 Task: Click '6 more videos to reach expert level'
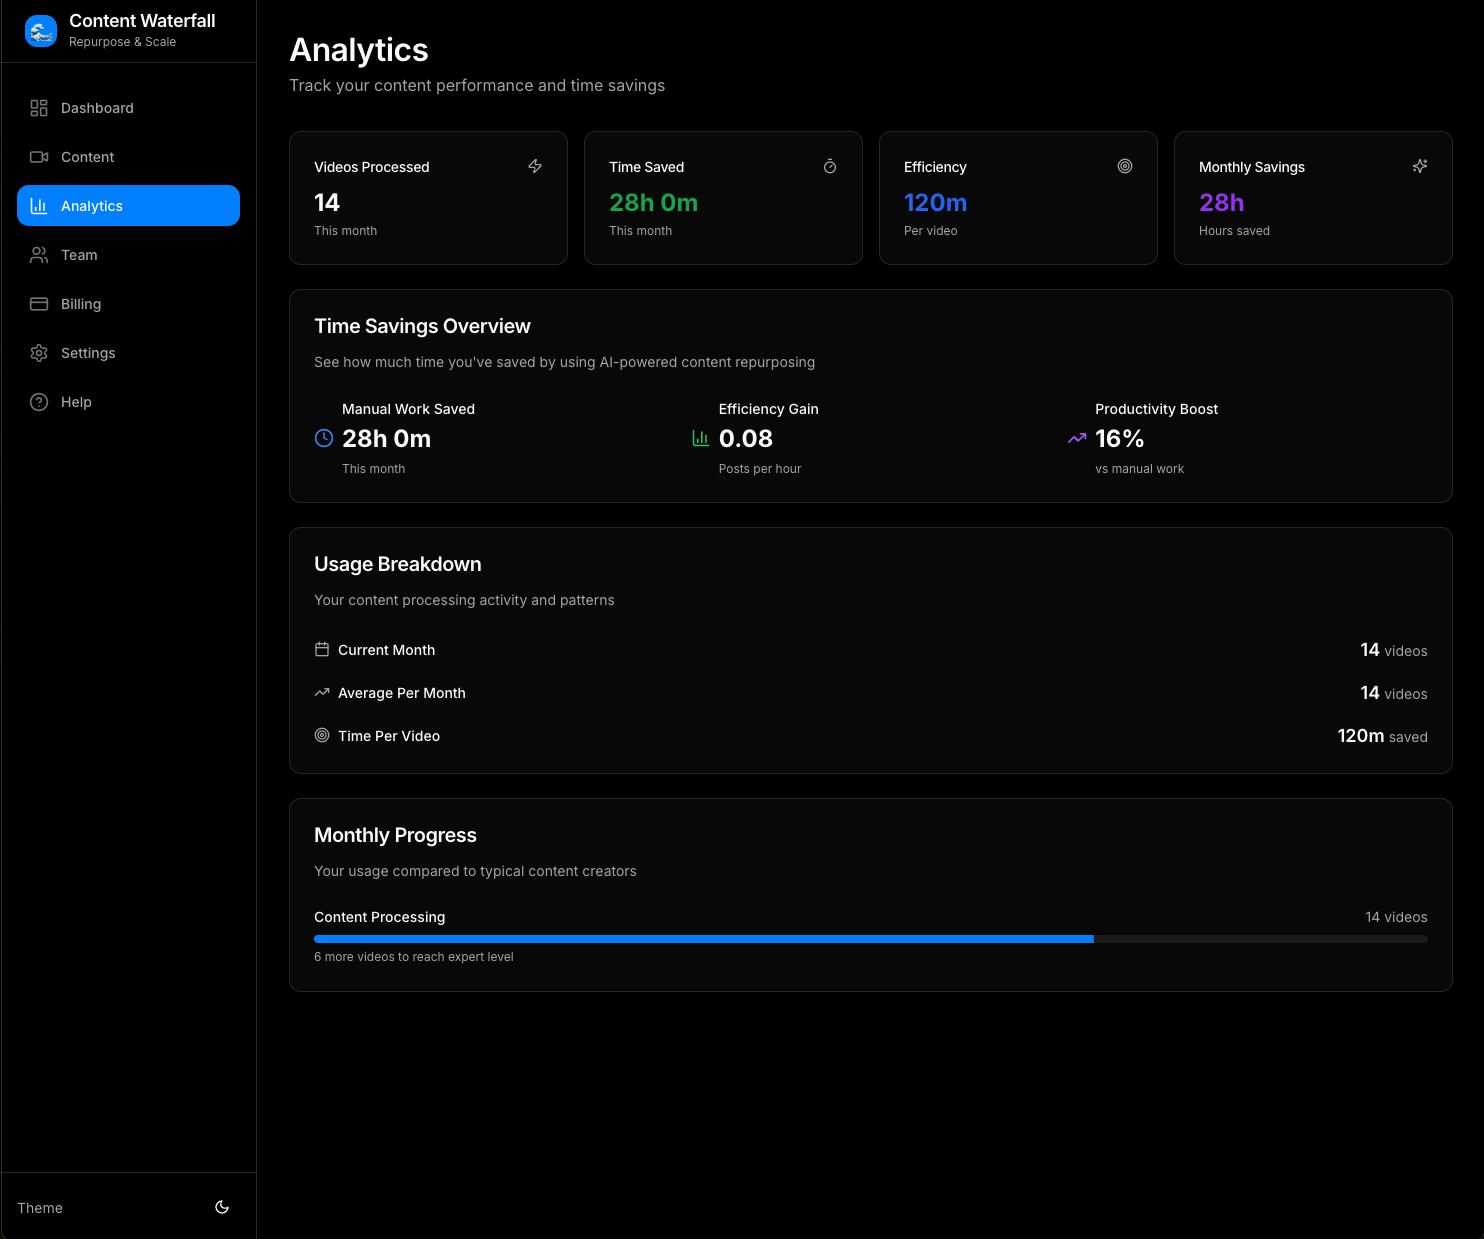(x=414, y=957)
